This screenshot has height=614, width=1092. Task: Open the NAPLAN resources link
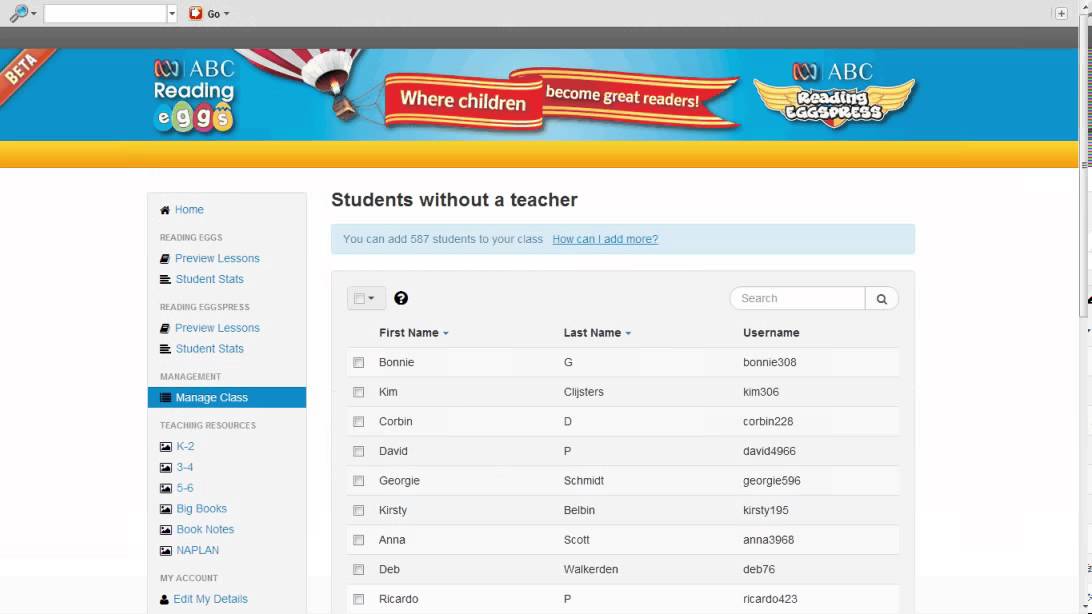[x=197, y=550]
